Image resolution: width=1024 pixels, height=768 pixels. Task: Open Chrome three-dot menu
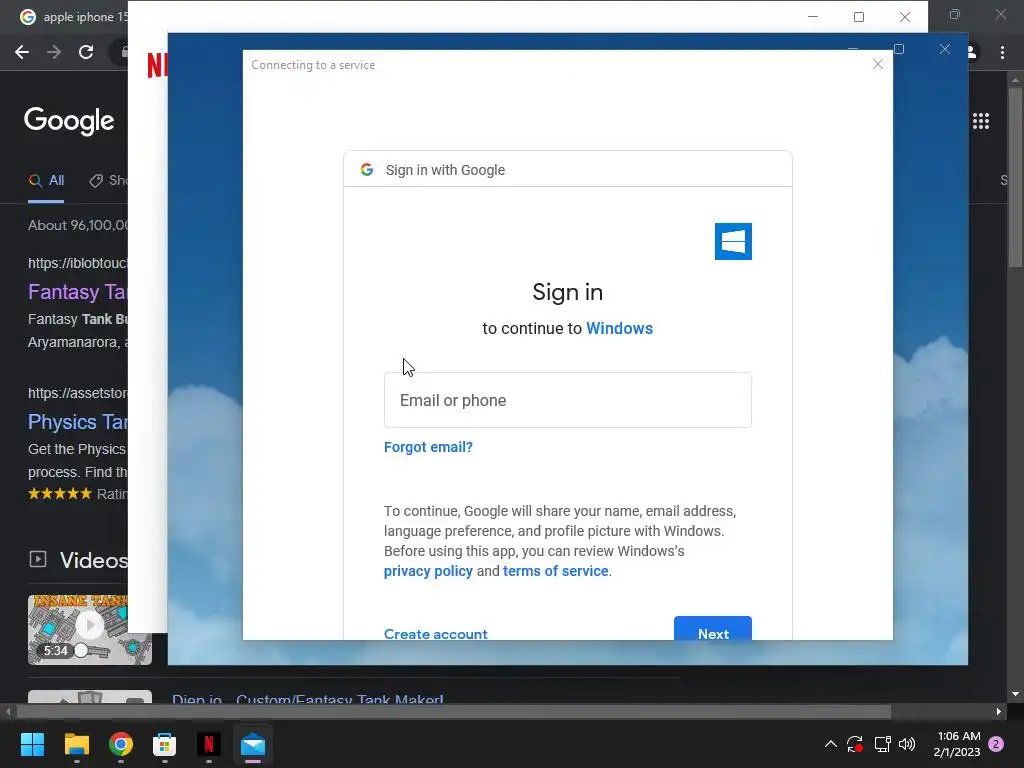pos(1002,52)
